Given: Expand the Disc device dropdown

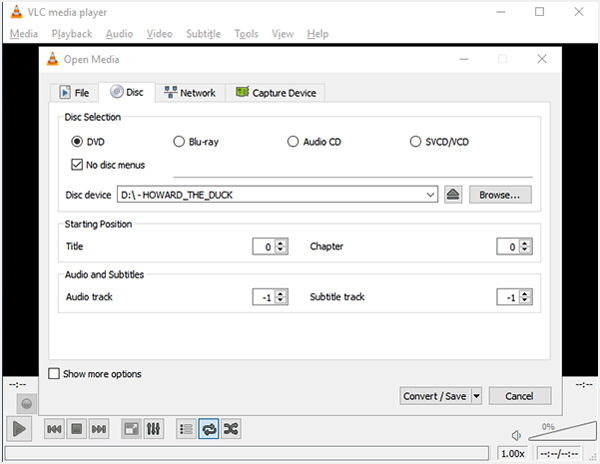Looking at the screenshot, I should (x=430, y=195).
